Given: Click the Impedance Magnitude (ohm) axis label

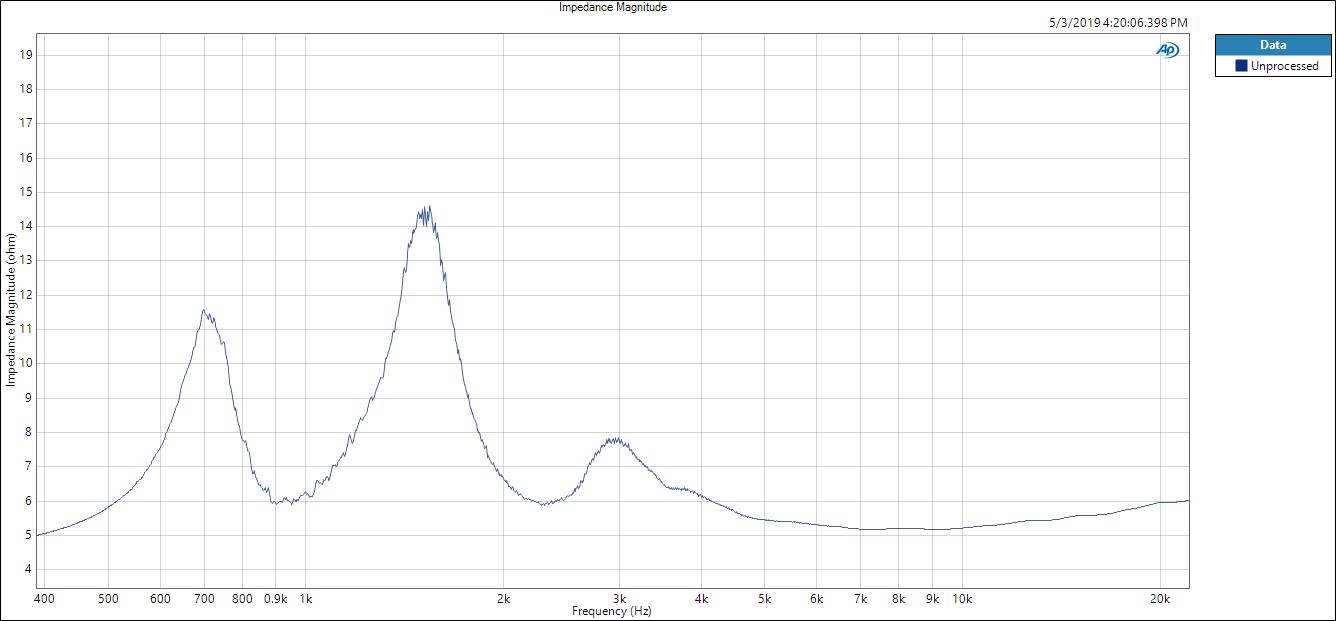Looking at the screenshot, I should point(10,310).
